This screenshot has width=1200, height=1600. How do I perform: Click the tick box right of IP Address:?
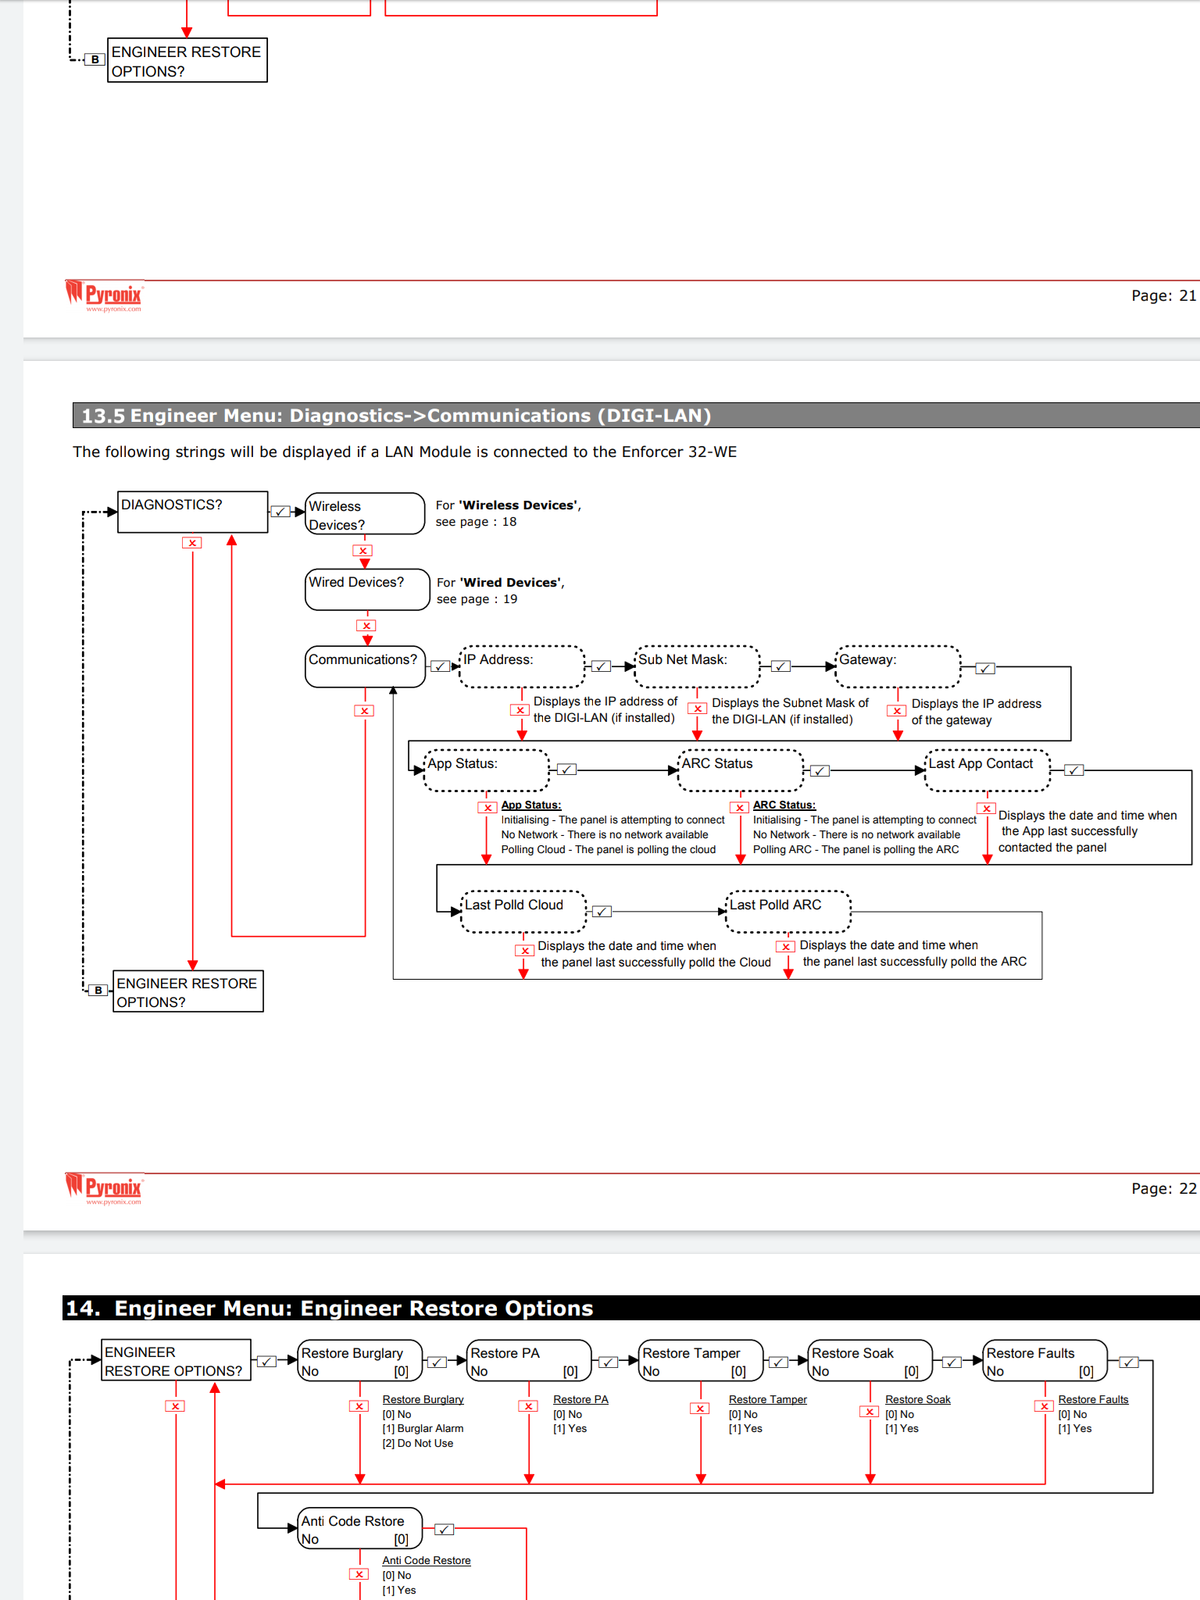point(600,667)
